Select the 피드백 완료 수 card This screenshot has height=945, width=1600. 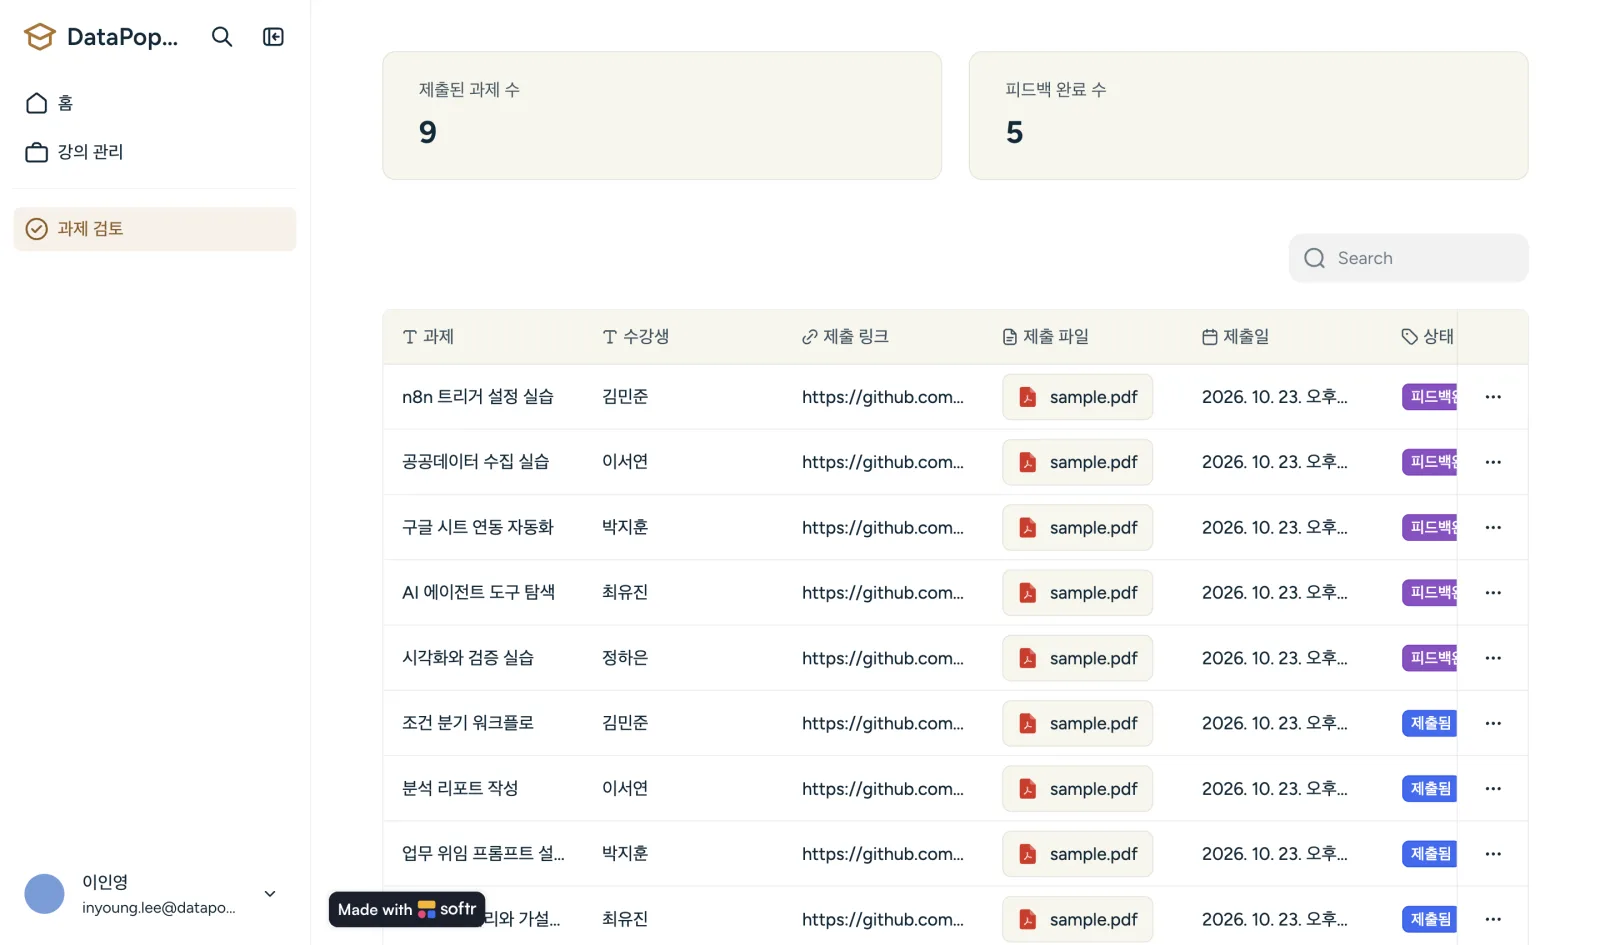pos(1248,116)
